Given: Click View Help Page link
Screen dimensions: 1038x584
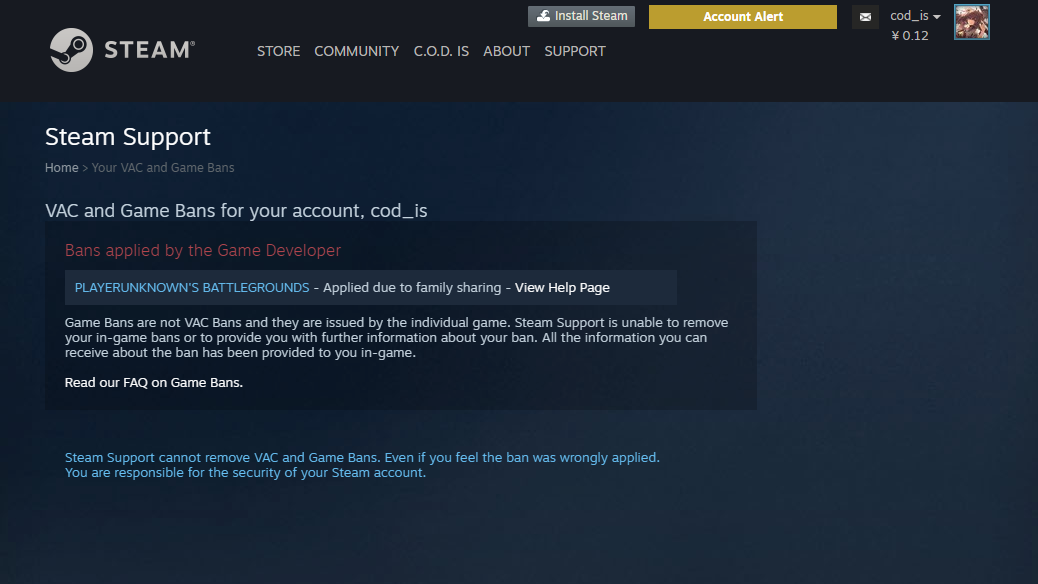Looking at the screenshot, I should [x=562, y=287].
